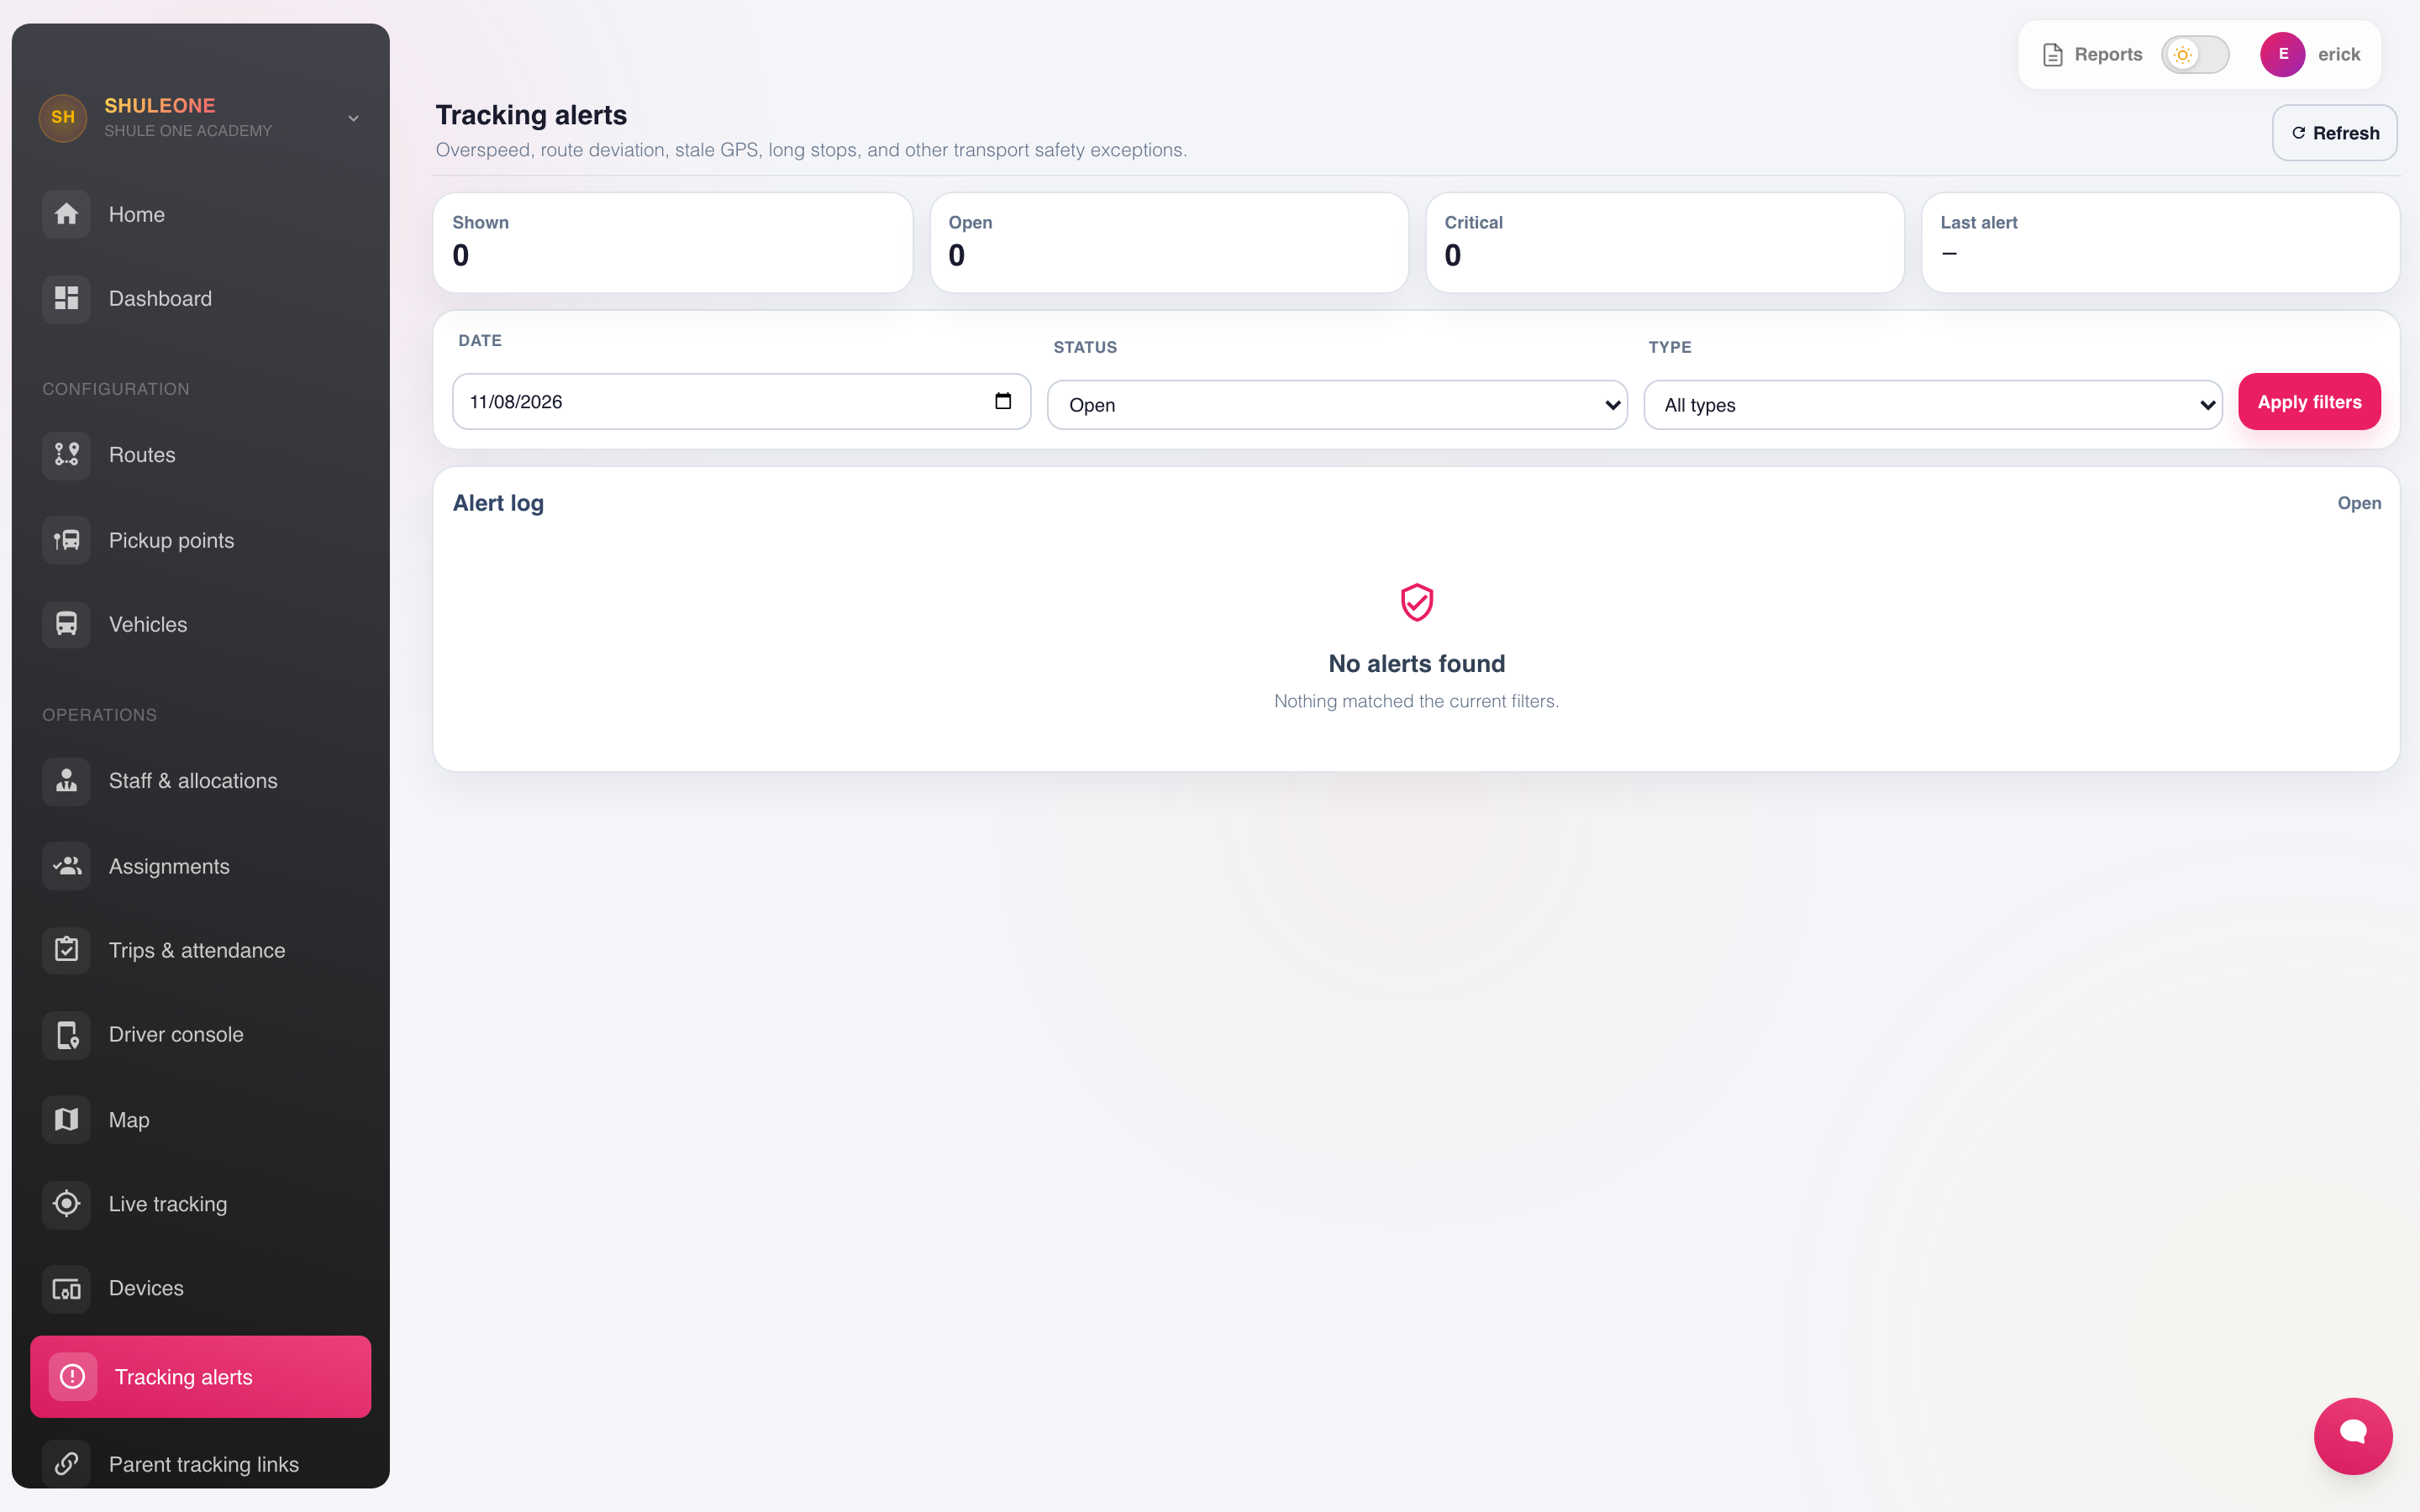
Task: Select Tracking alerts menu item
Action: click(x=201, y=1377)
